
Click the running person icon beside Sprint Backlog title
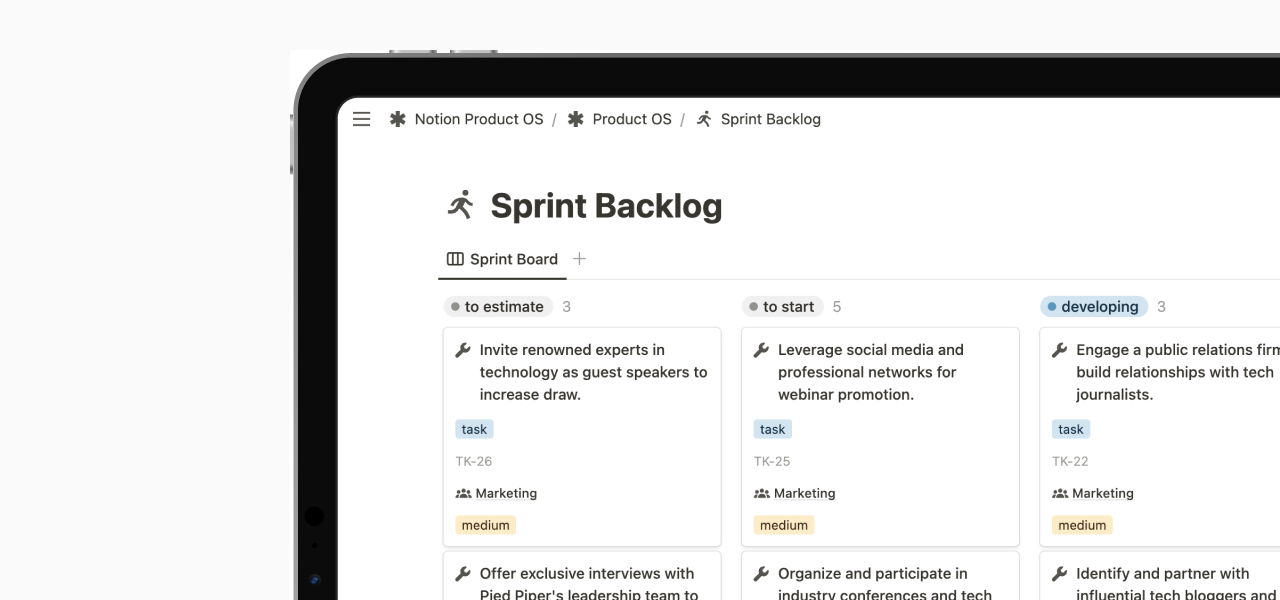click(x=460, y=203)
